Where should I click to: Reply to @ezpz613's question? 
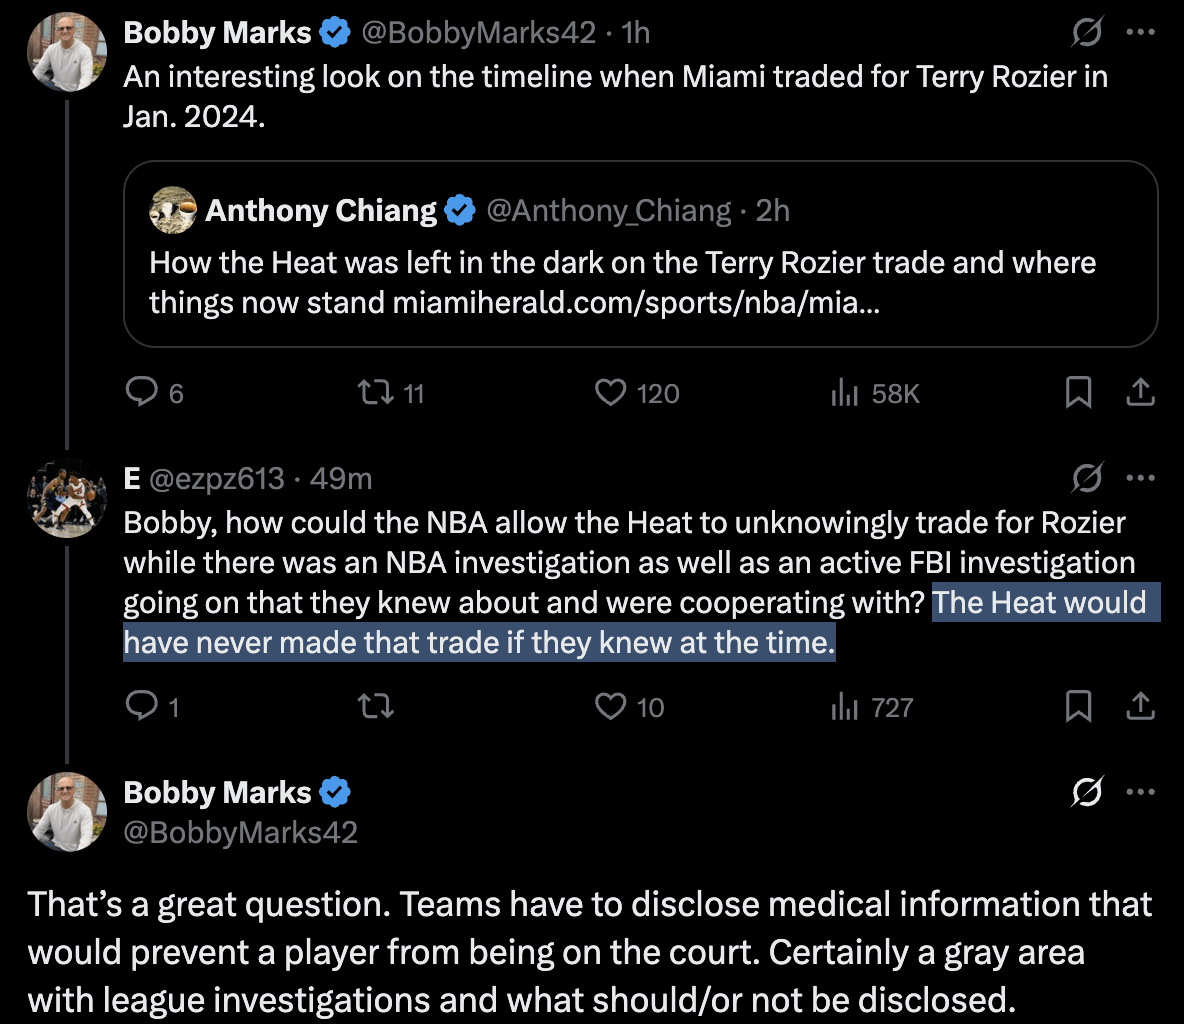pos(143,707)
